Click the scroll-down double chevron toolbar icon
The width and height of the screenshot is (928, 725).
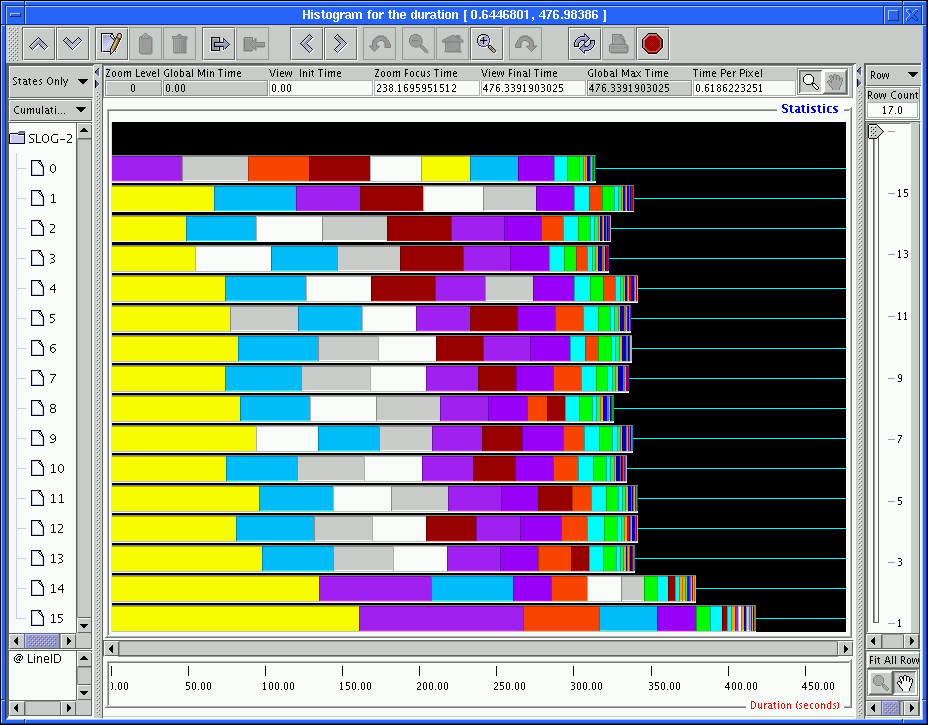coord(73,44)
